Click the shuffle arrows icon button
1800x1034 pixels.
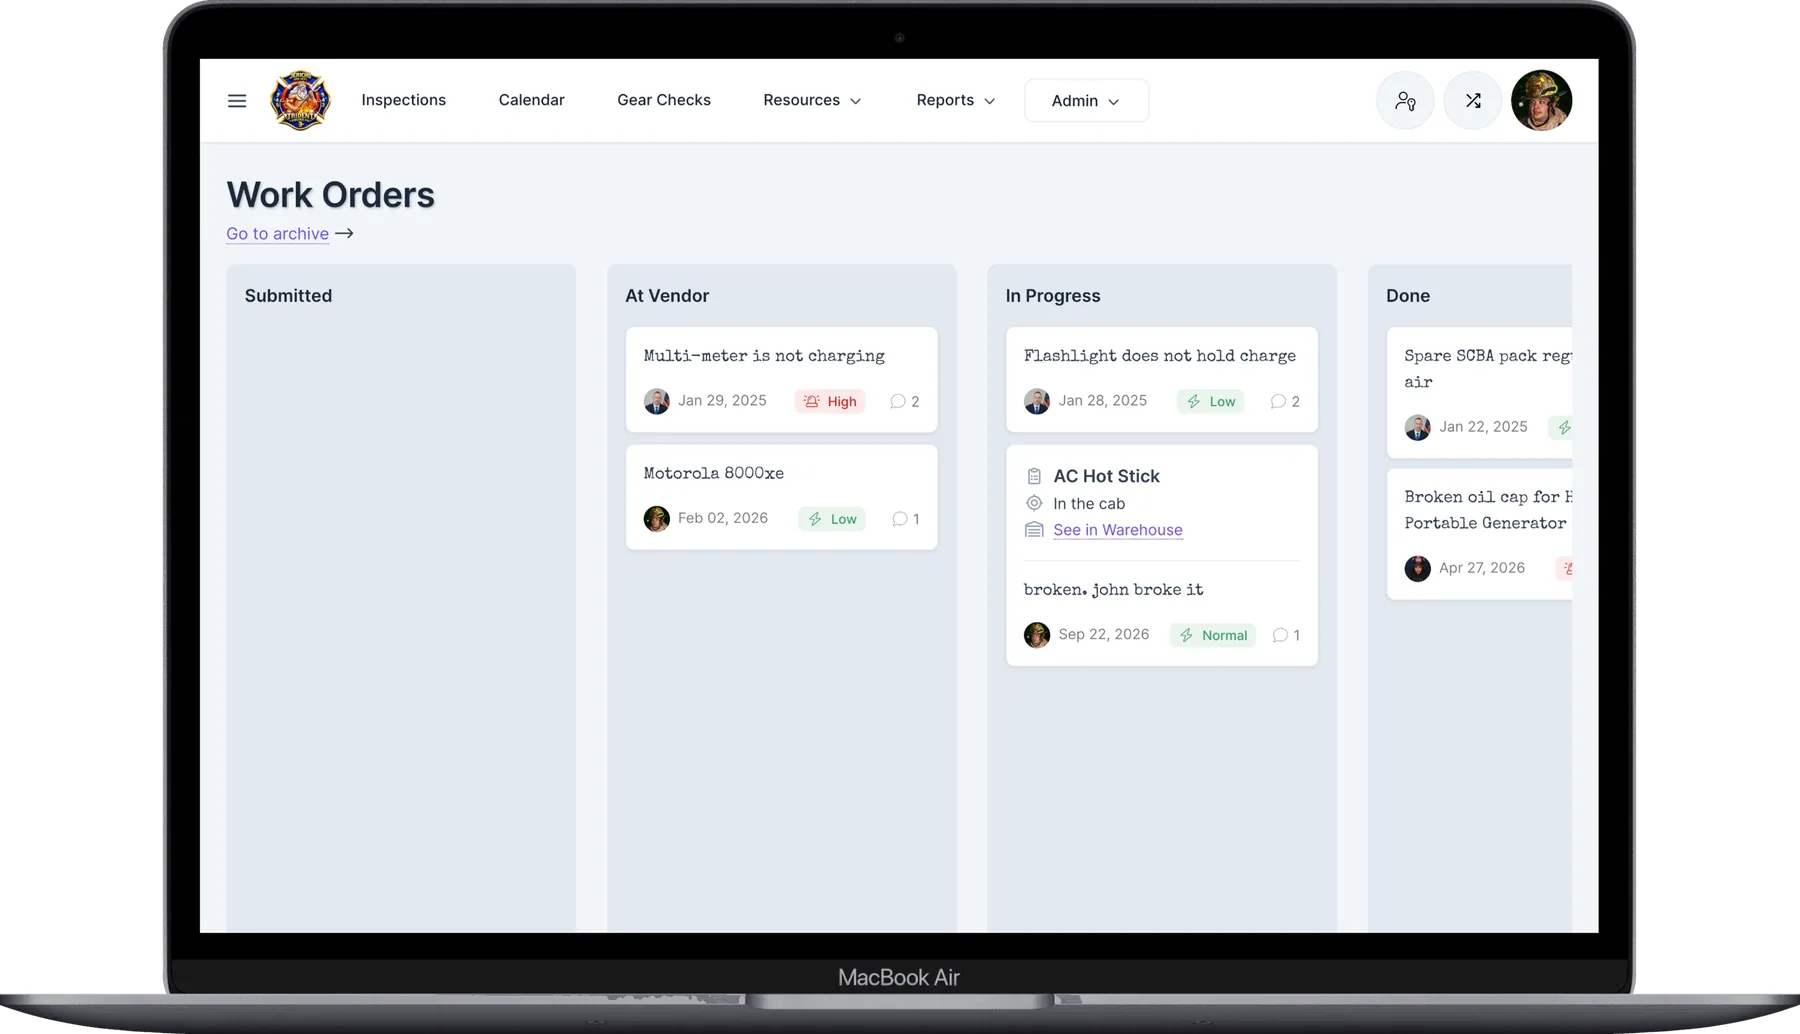pyautogui.click(x=1473, y=101)
